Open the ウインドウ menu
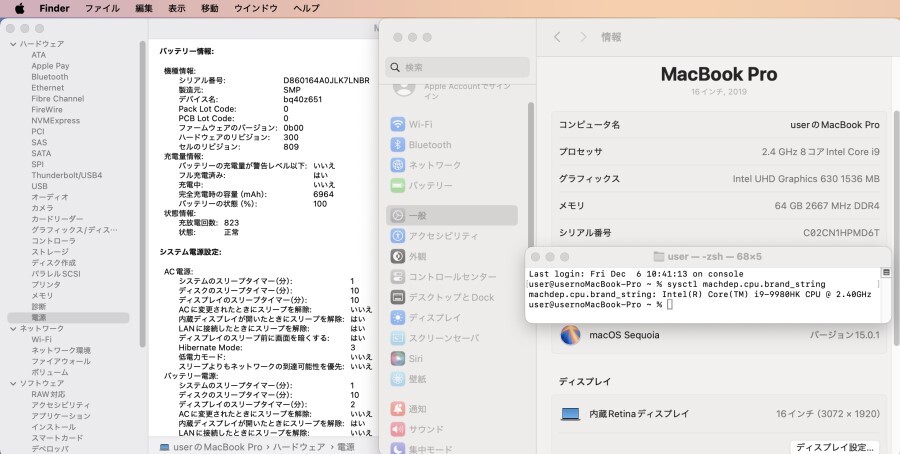 [256, 8]
